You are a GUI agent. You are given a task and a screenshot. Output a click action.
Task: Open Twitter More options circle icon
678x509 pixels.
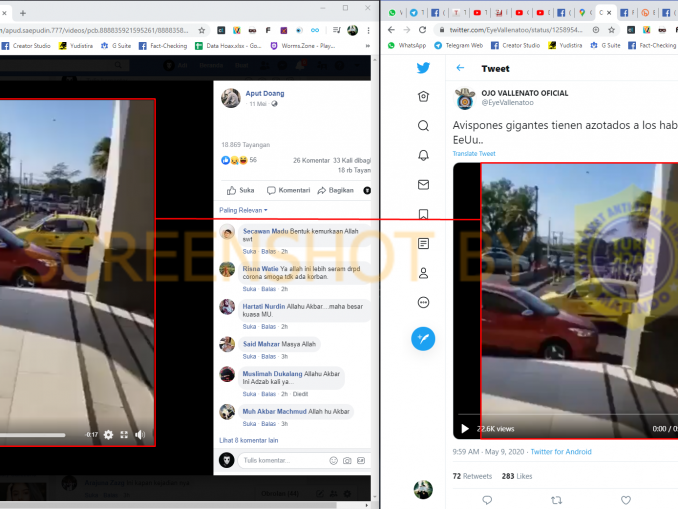(x=423, y=302)
